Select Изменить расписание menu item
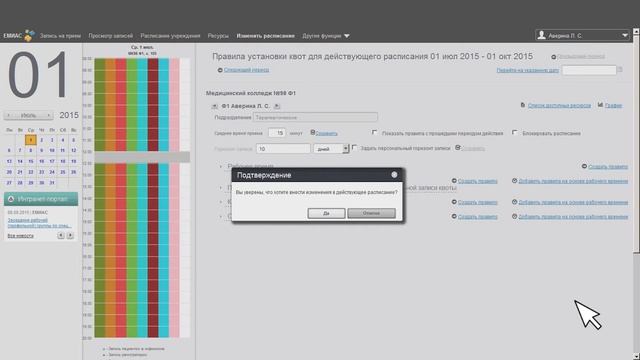The image size is (640, 360). (265, 36)
